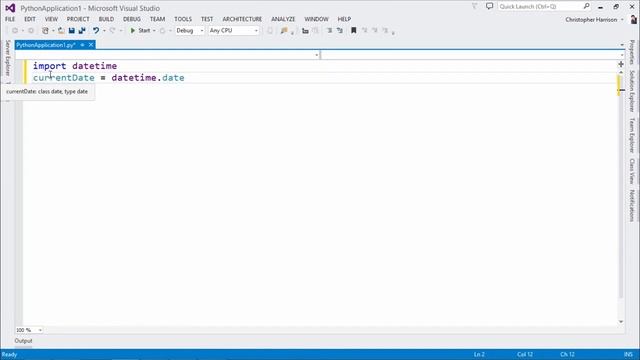Open the Class View side tab
Screen dimensions: 640x360
pos(632,171)
